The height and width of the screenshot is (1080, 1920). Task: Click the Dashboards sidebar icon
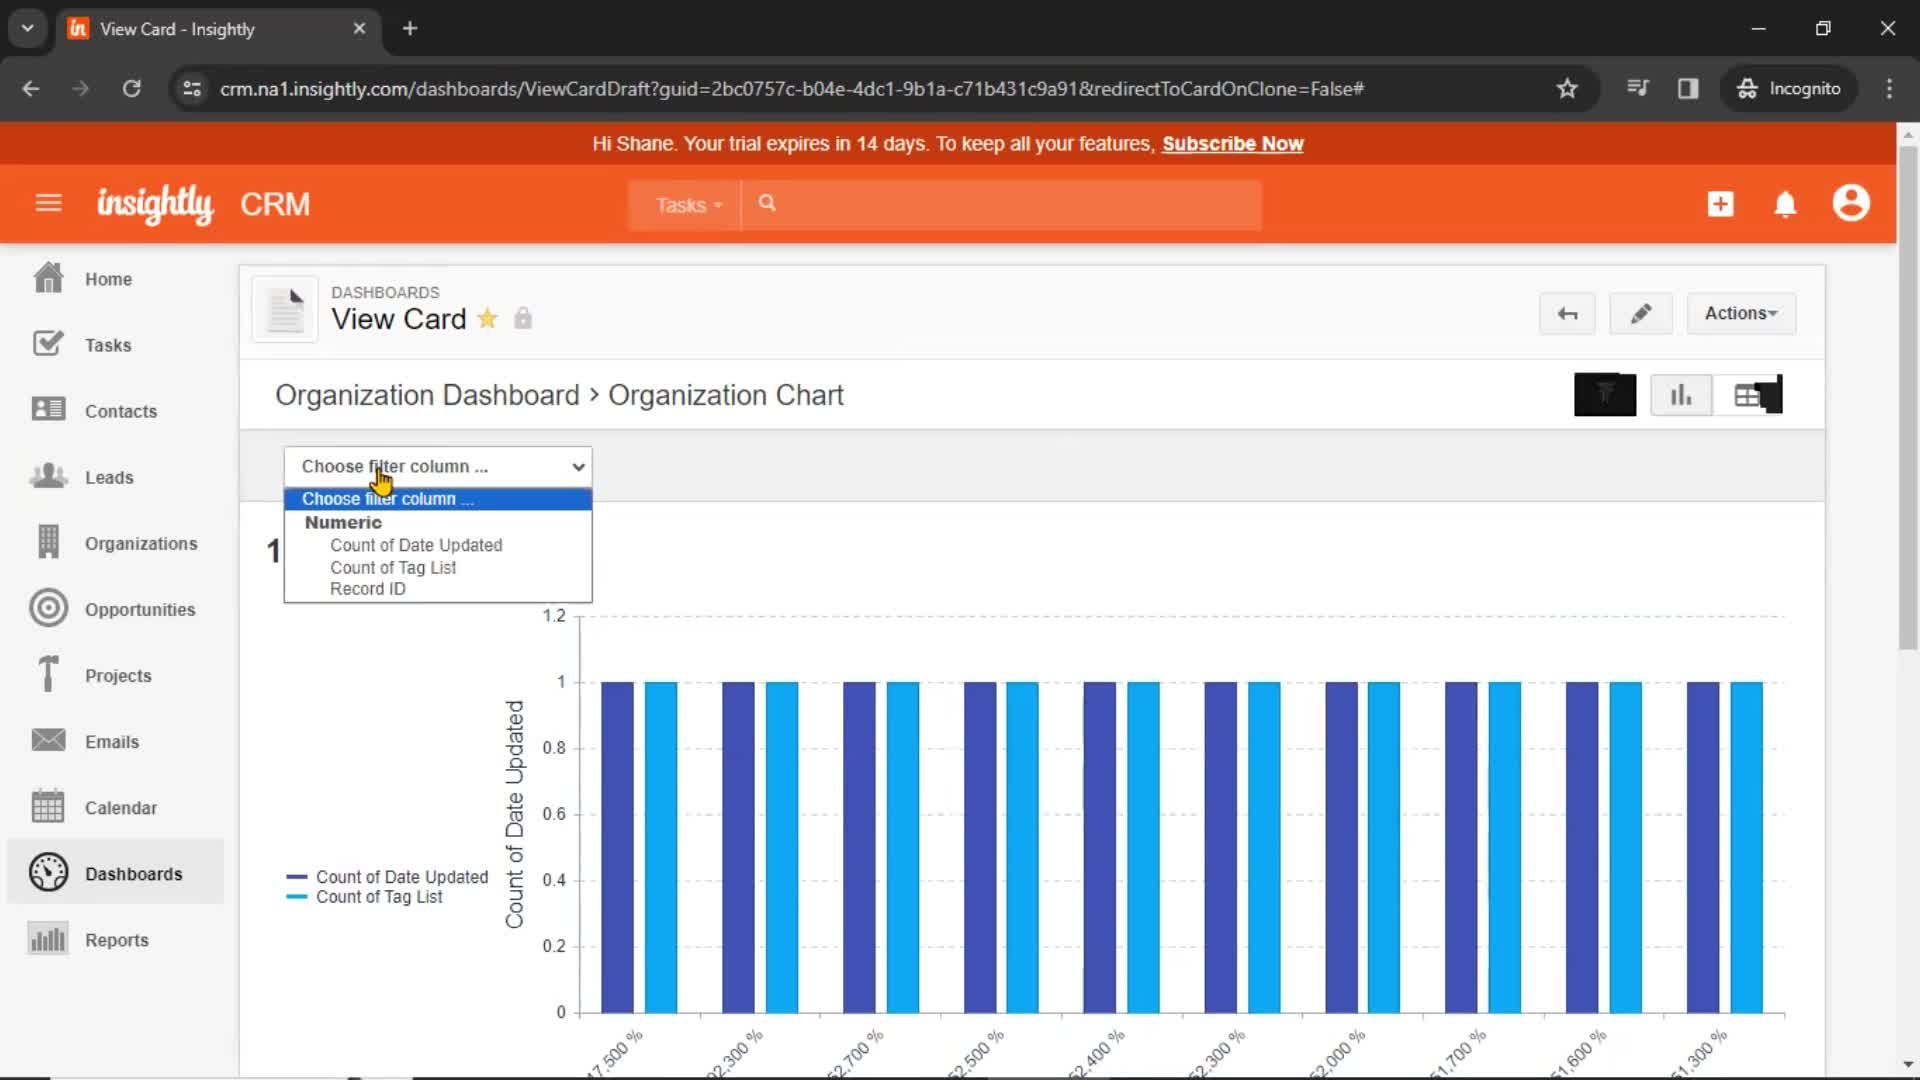(x=47, y=872)
